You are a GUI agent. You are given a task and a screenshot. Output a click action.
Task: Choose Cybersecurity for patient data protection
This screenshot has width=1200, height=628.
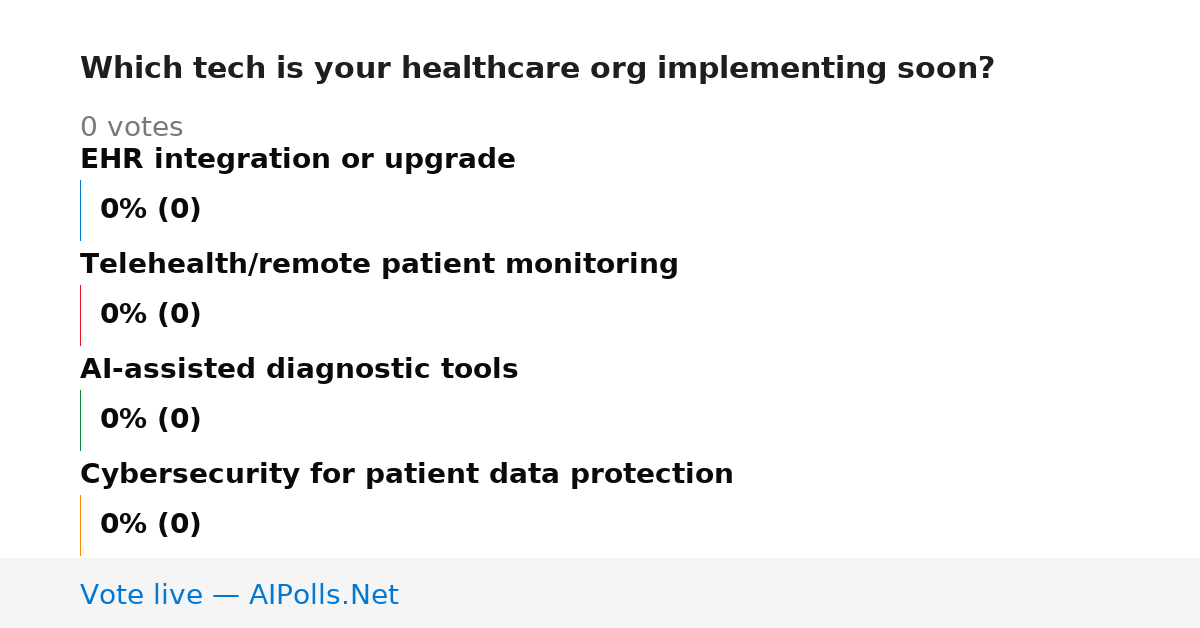pyautogui.click(x=407, y=475)
